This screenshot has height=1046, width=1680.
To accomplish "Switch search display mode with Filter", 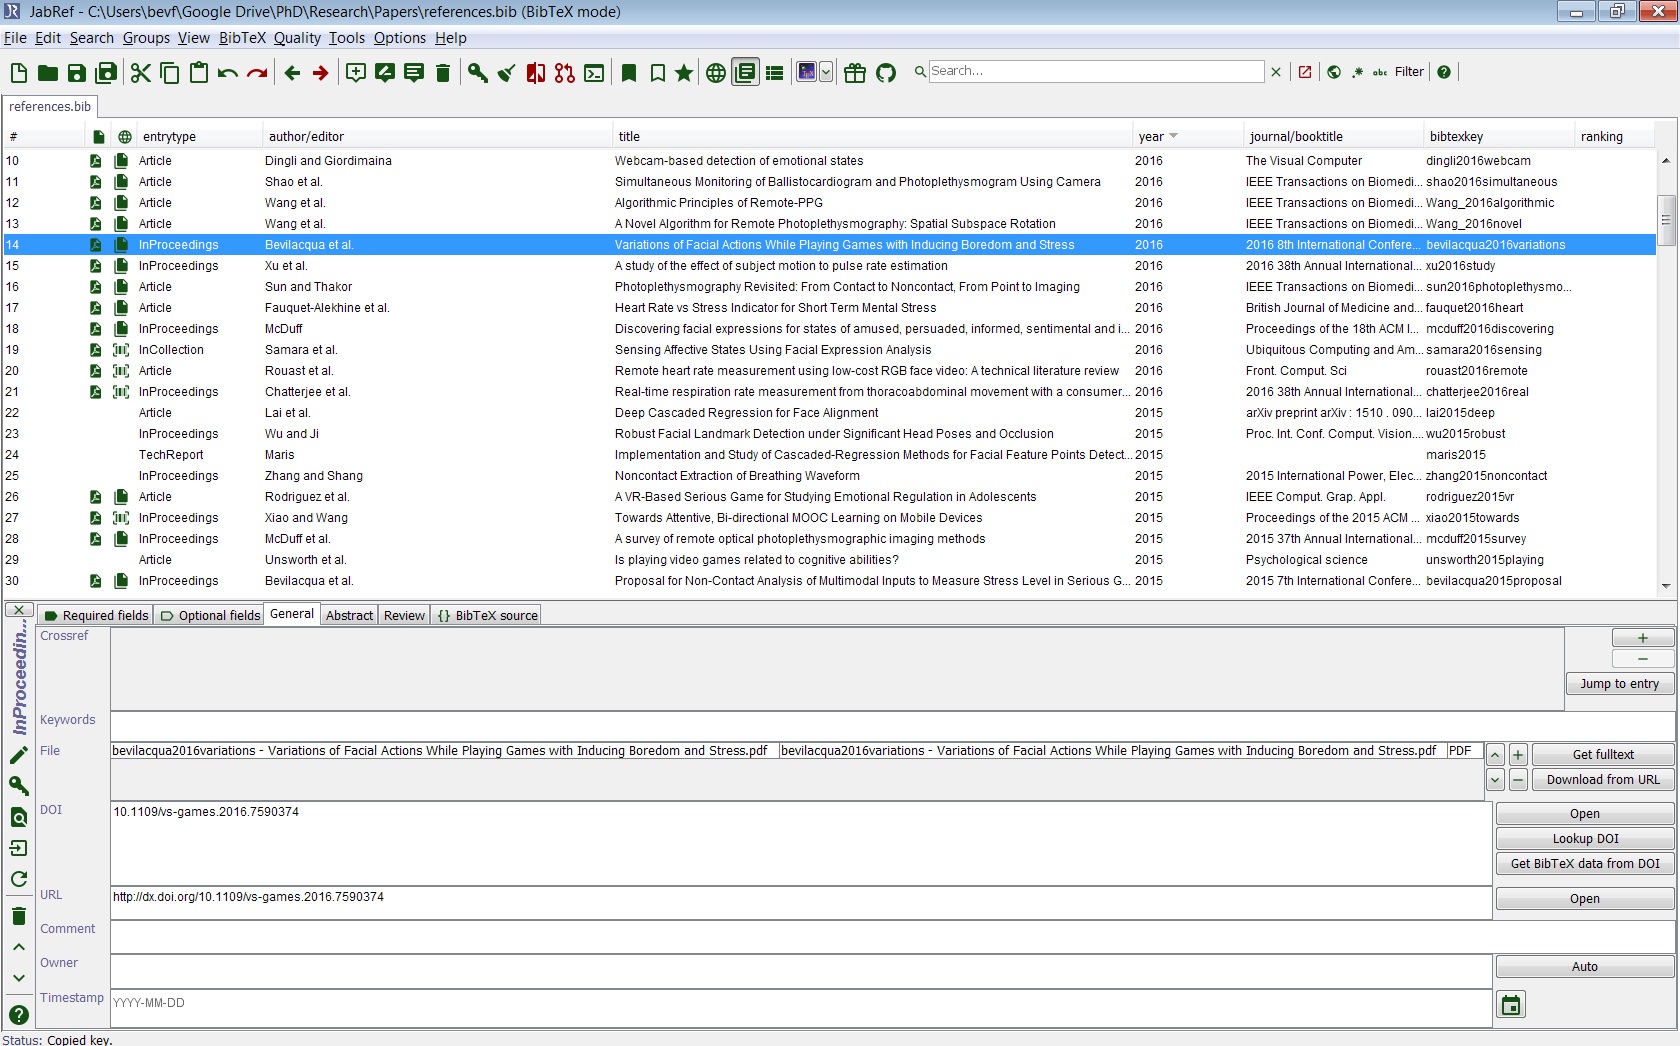I will [x=1409, y=72].
